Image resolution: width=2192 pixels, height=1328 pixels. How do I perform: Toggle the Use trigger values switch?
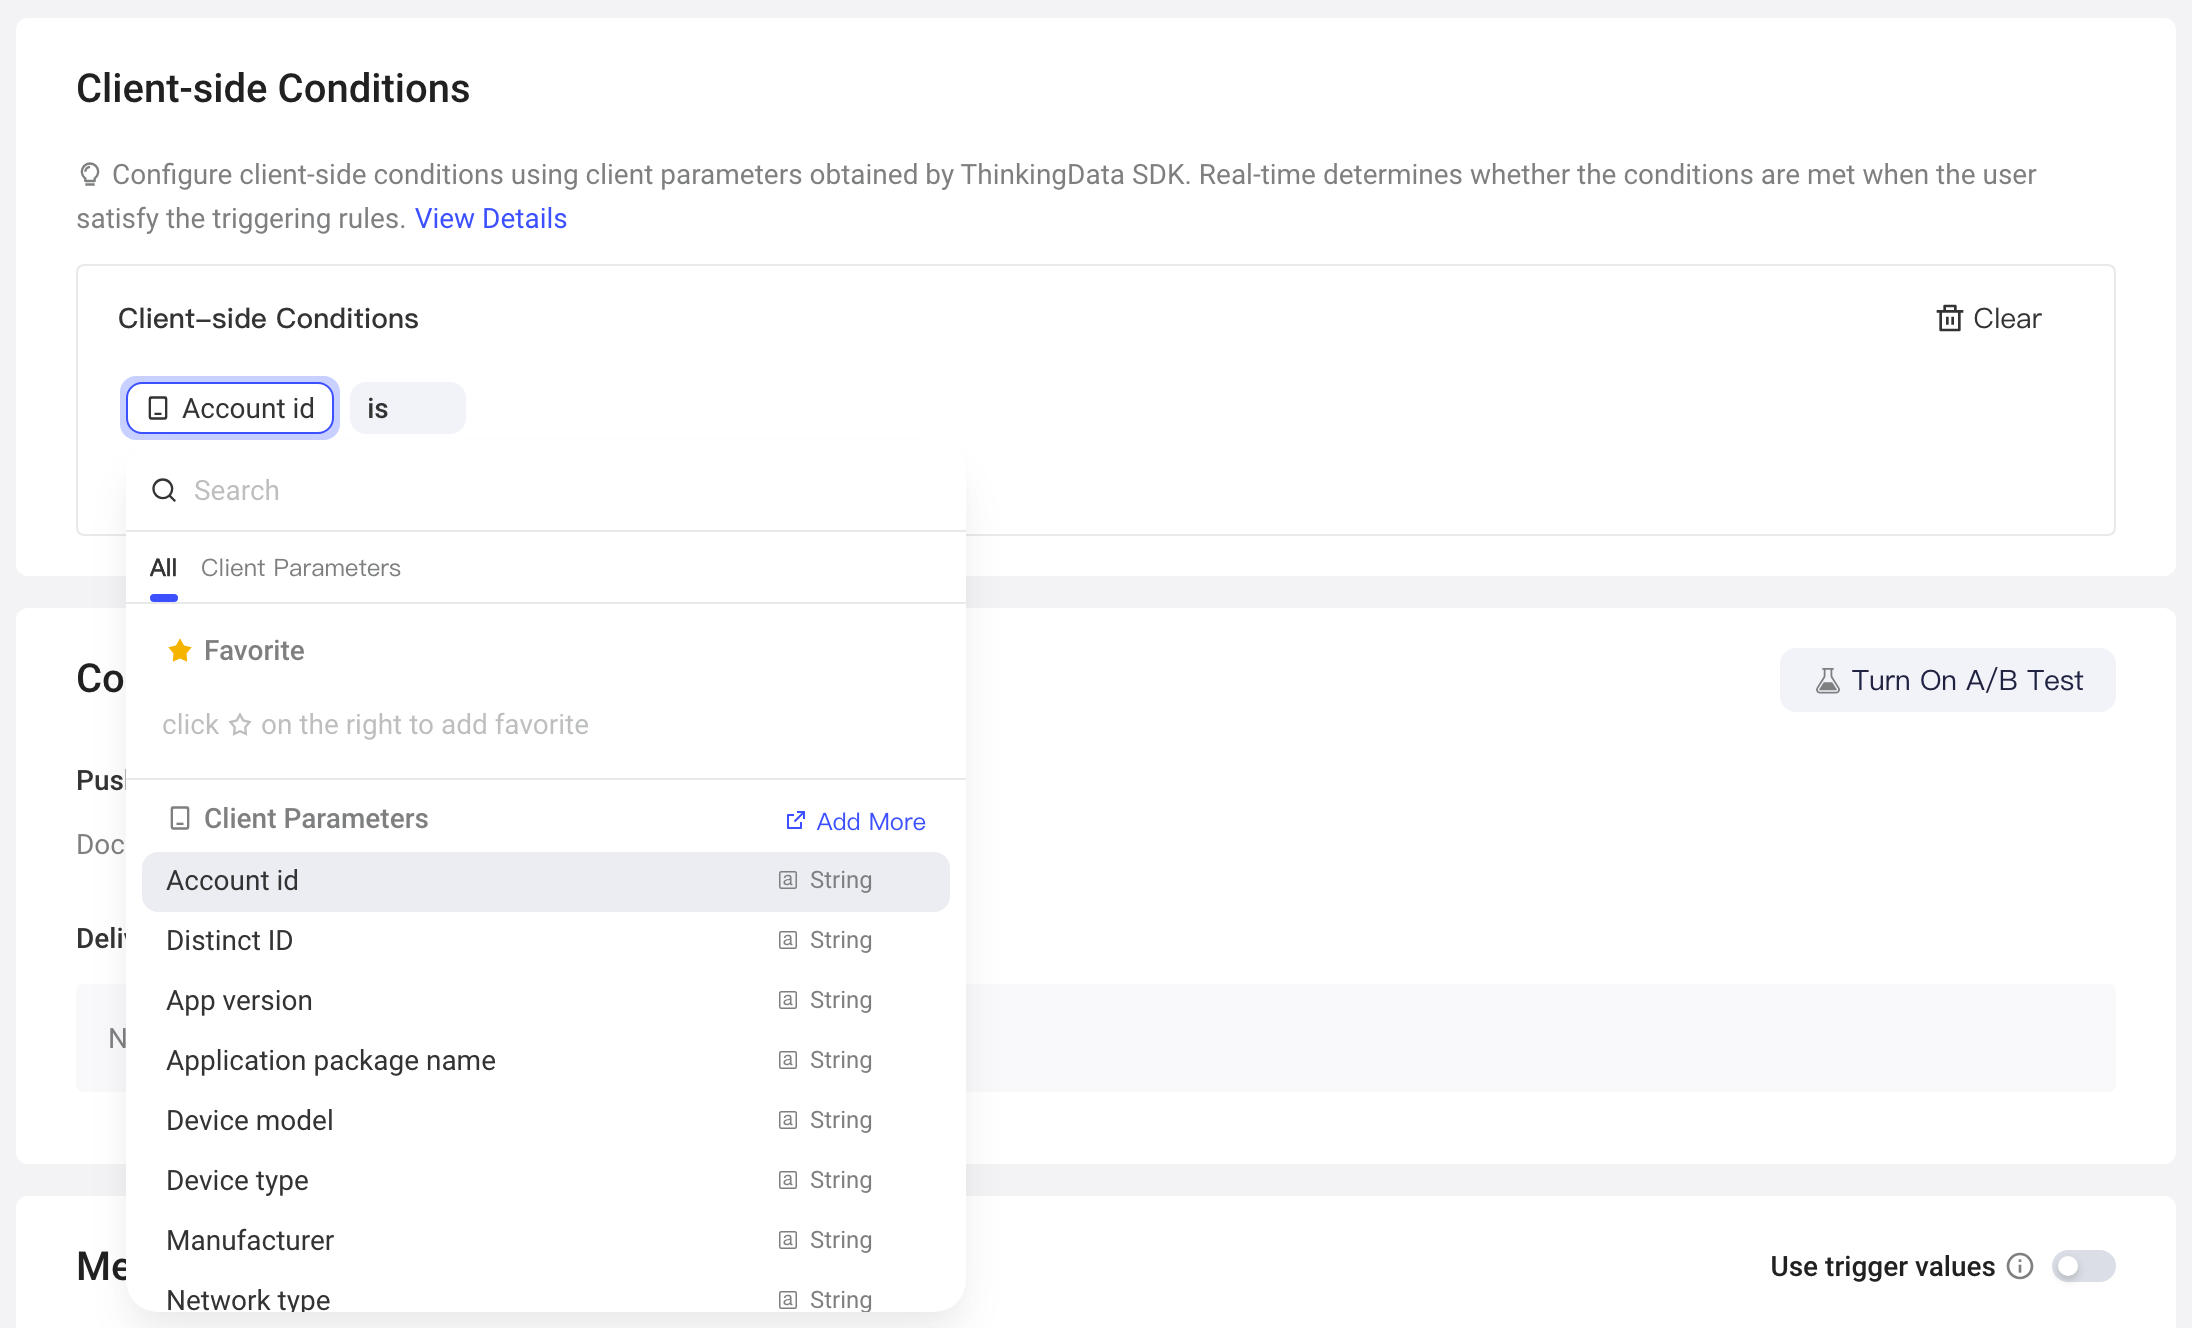click(2083, 1266)
